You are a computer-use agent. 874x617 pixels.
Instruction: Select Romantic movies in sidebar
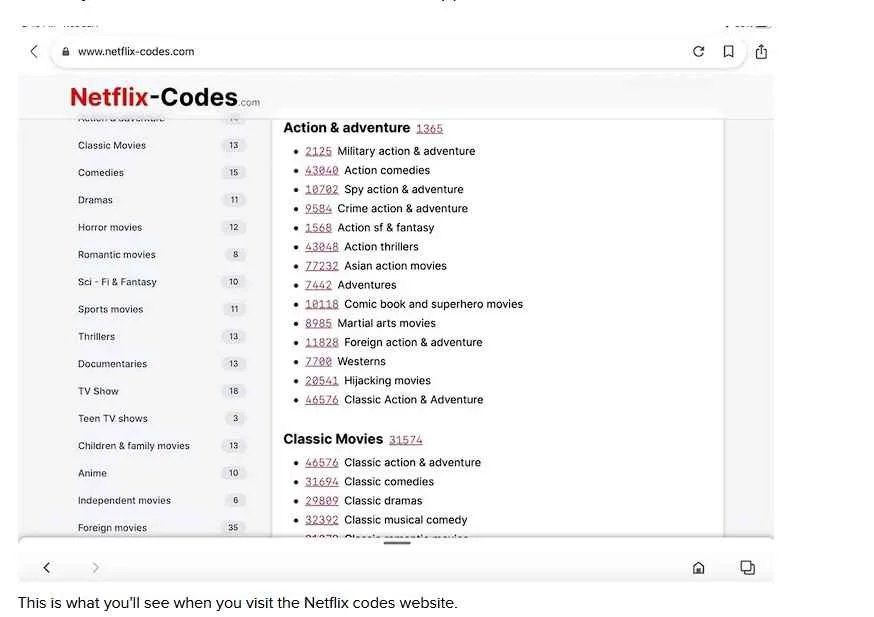(116, 255)
